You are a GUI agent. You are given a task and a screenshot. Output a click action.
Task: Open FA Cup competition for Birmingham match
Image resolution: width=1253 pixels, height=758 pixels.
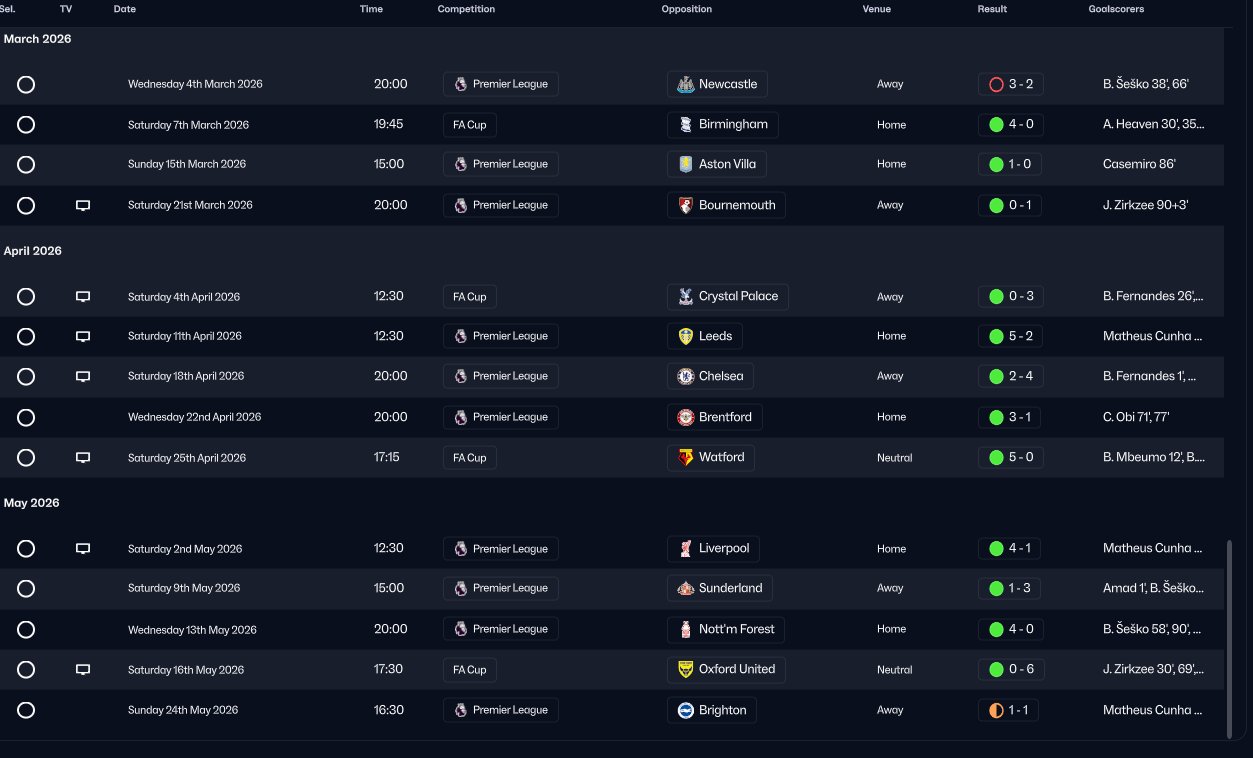pos(470,125)
